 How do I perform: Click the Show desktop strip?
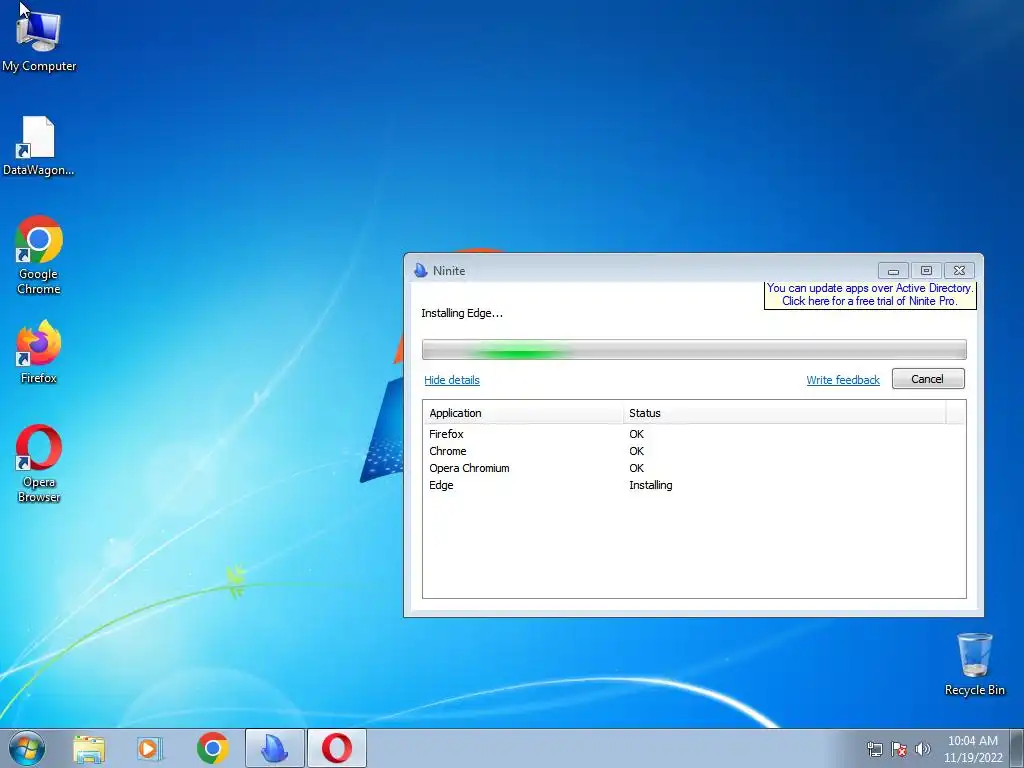click(x=1017, y=748)
